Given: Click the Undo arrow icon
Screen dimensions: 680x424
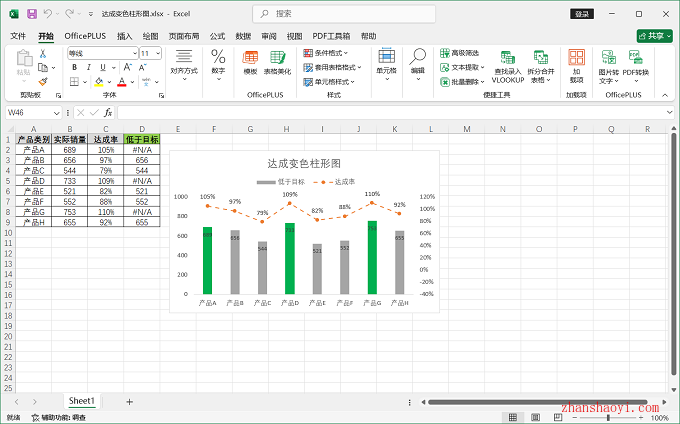Looking at the screenshot, I should (48, 14).
